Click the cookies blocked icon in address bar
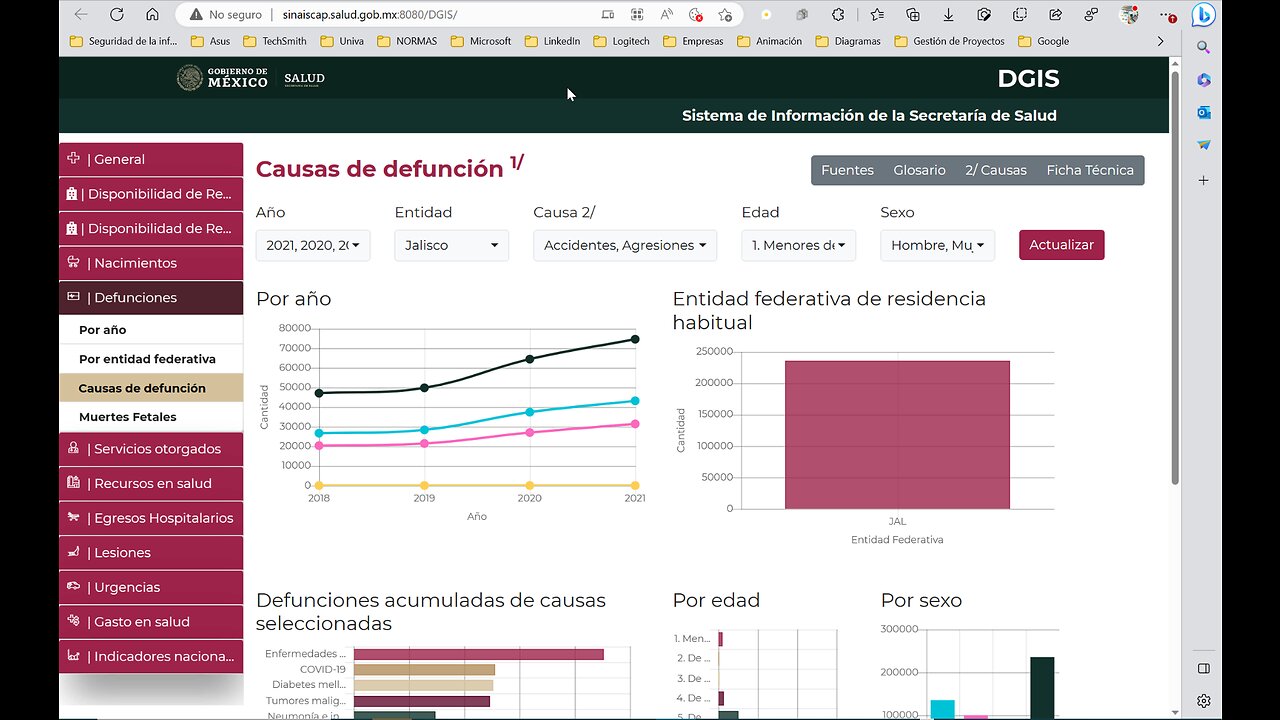Image resolution: width=1280 pixels, height=720 pixels. pyautogui.click(x=696, y=15)
